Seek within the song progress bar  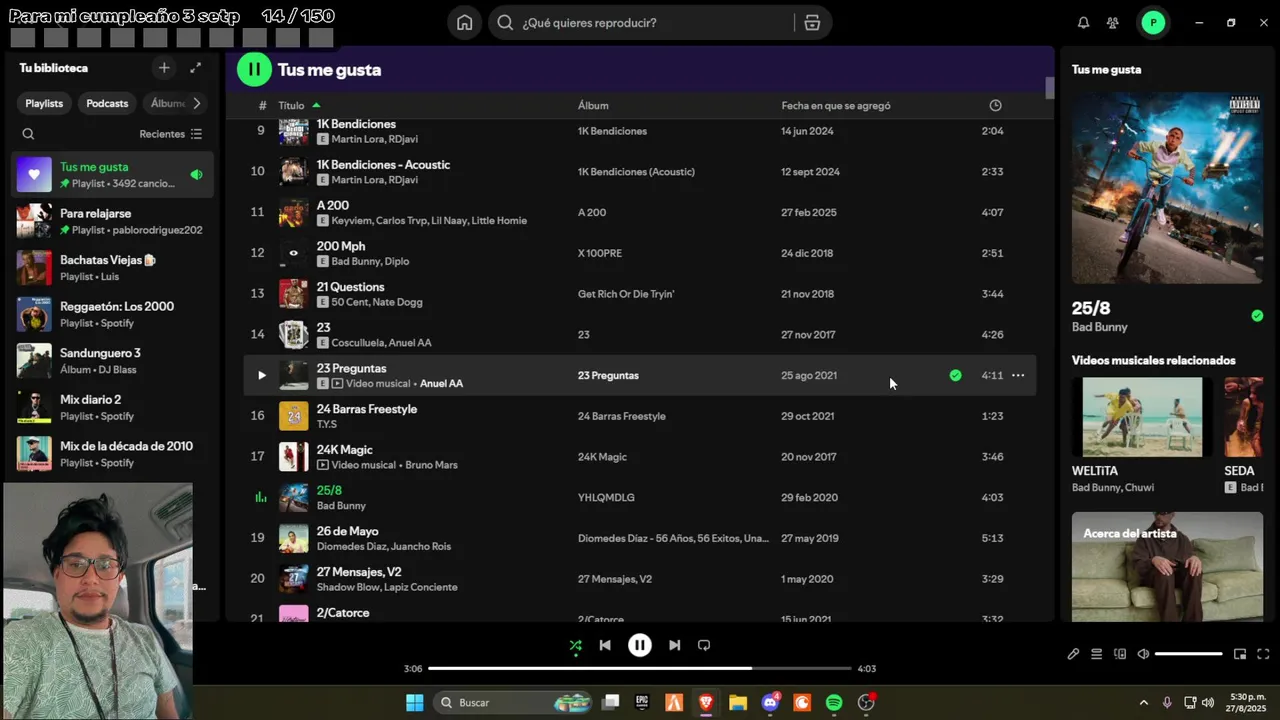(x=640, y=668)
